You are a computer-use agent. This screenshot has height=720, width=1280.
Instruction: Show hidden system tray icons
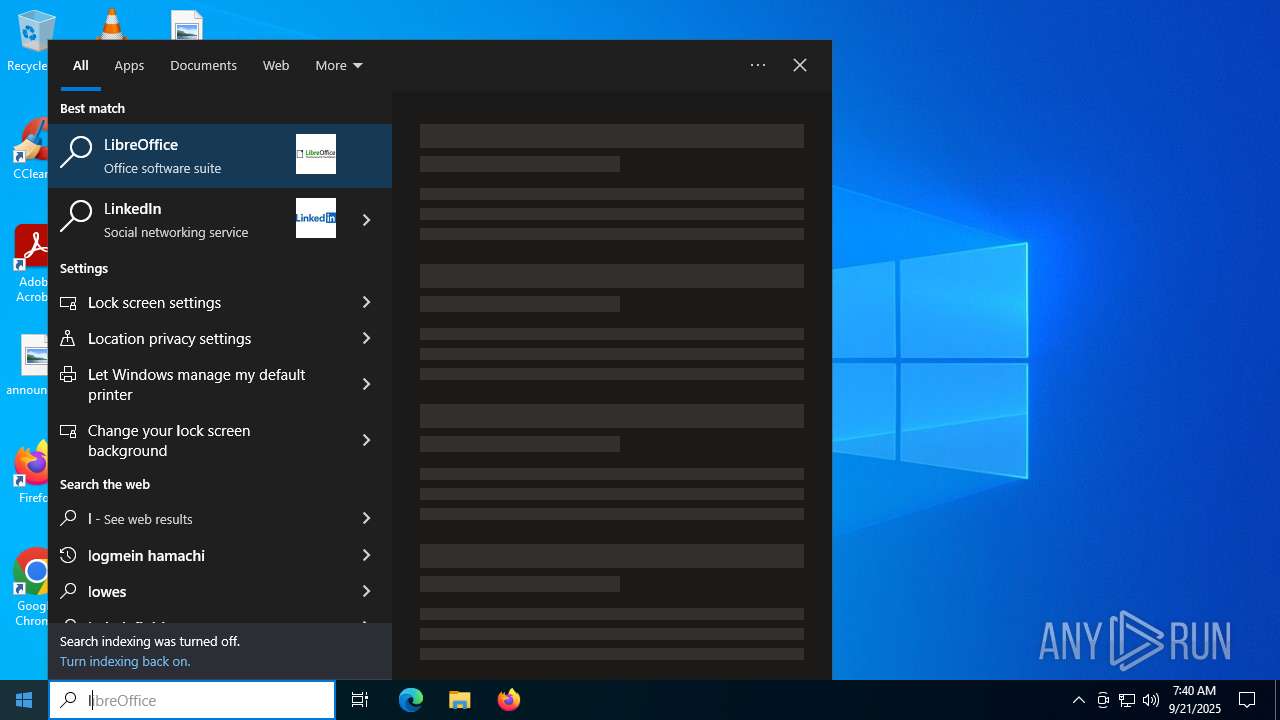point(1078,700)
